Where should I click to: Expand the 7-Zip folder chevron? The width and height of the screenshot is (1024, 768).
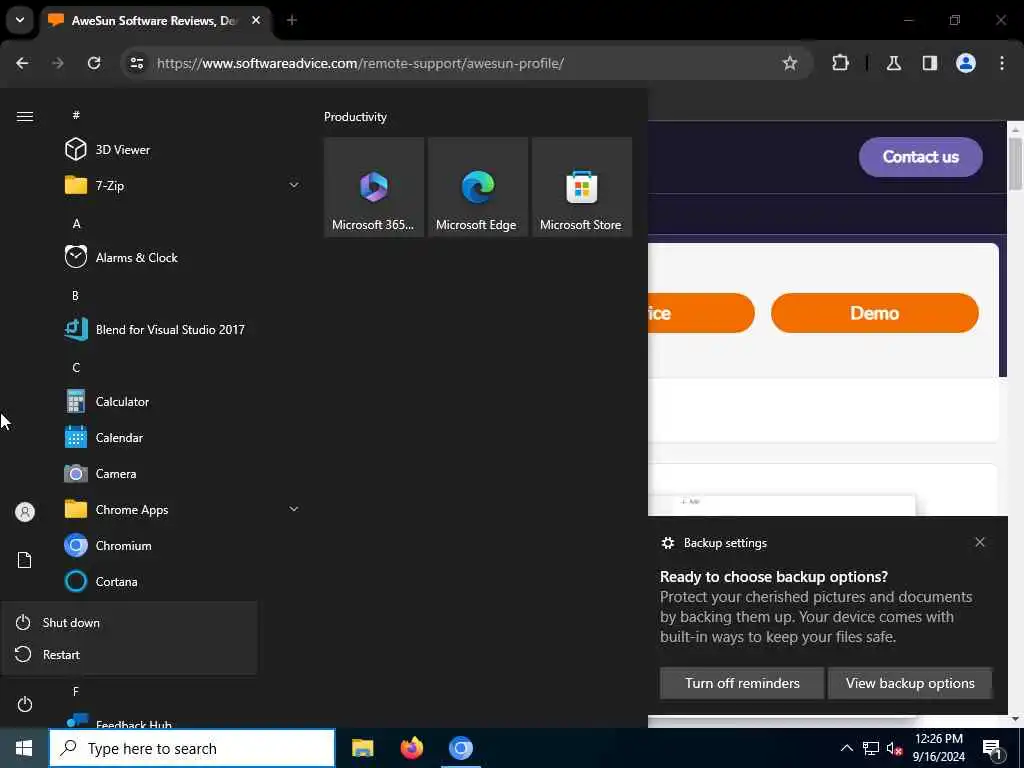click(x=294, y=185)
